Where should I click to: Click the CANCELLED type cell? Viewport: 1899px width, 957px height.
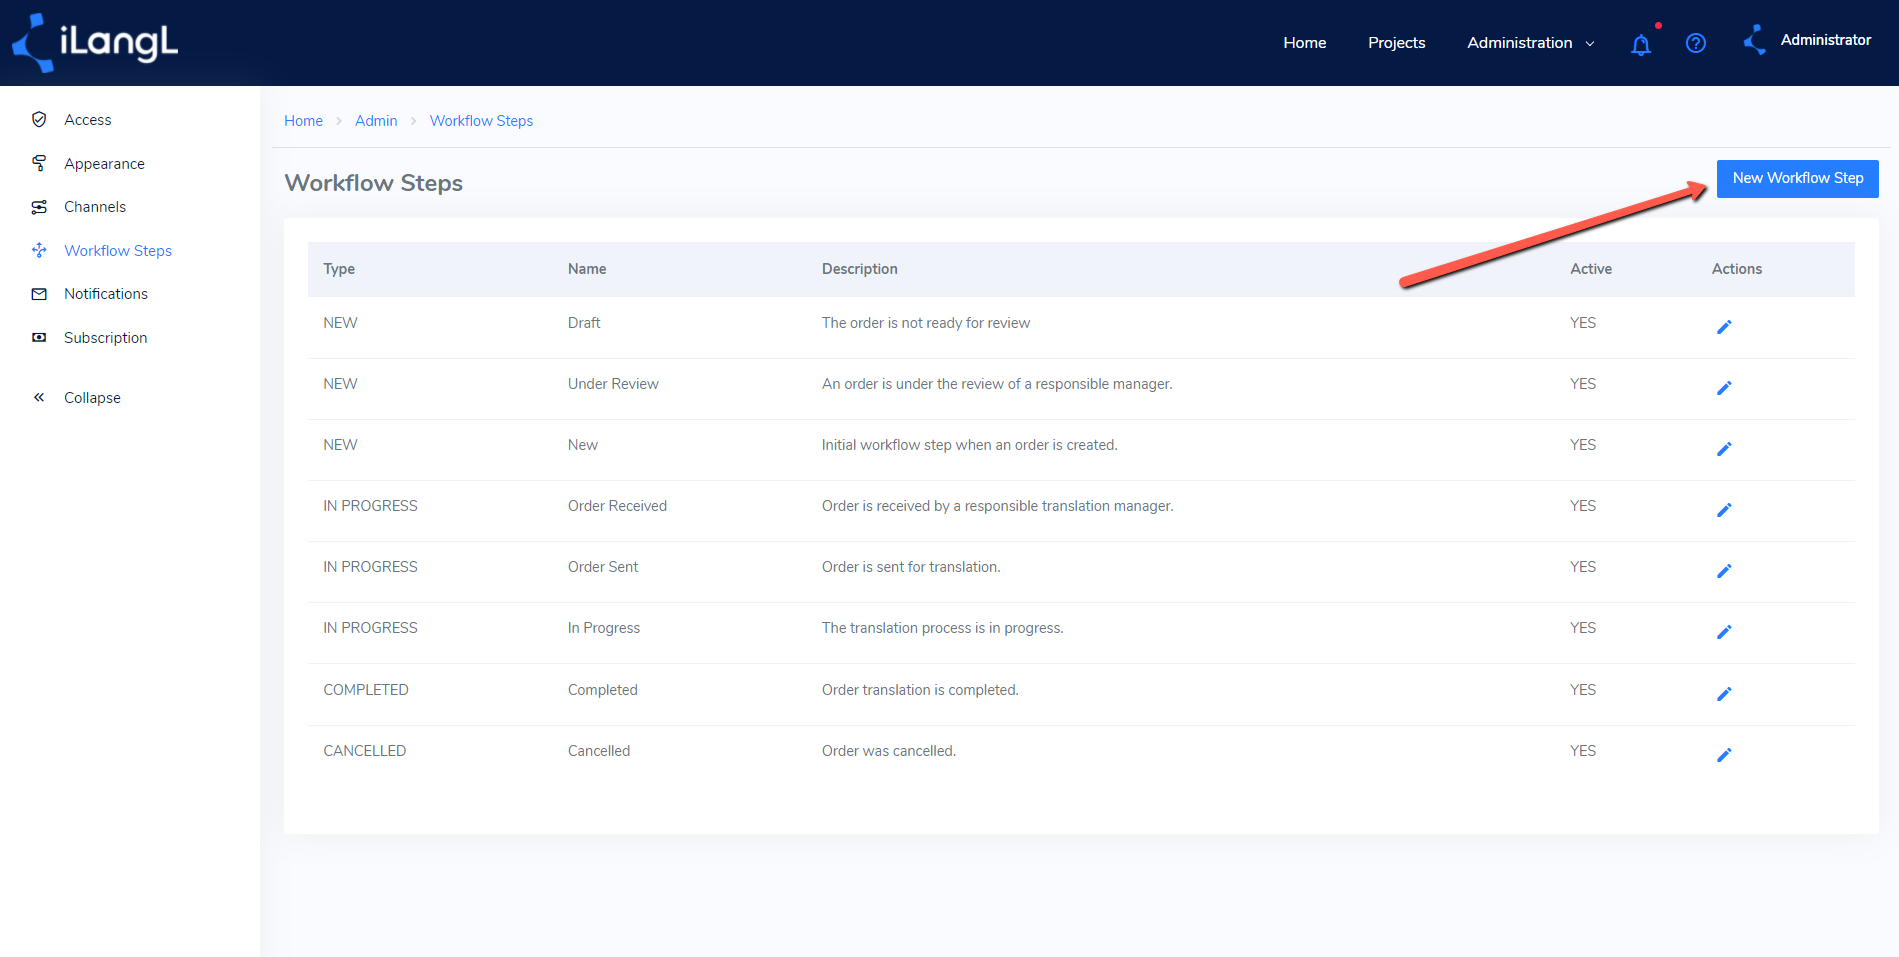pyautogui.click(x=364, y=751)
